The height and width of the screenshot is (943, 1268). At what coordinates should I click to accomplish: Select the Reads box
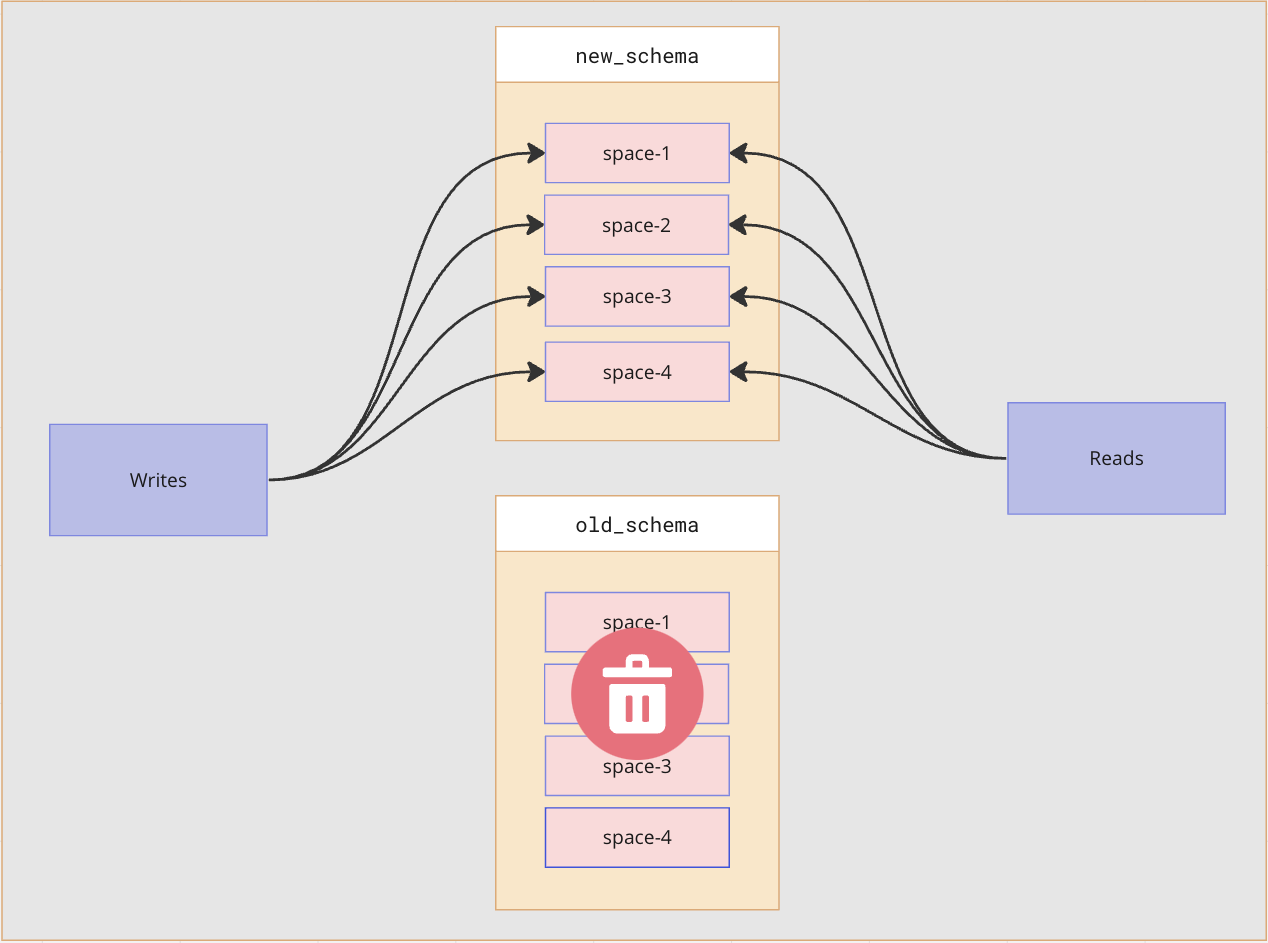pyautogui.click(x=1116, y=458)
